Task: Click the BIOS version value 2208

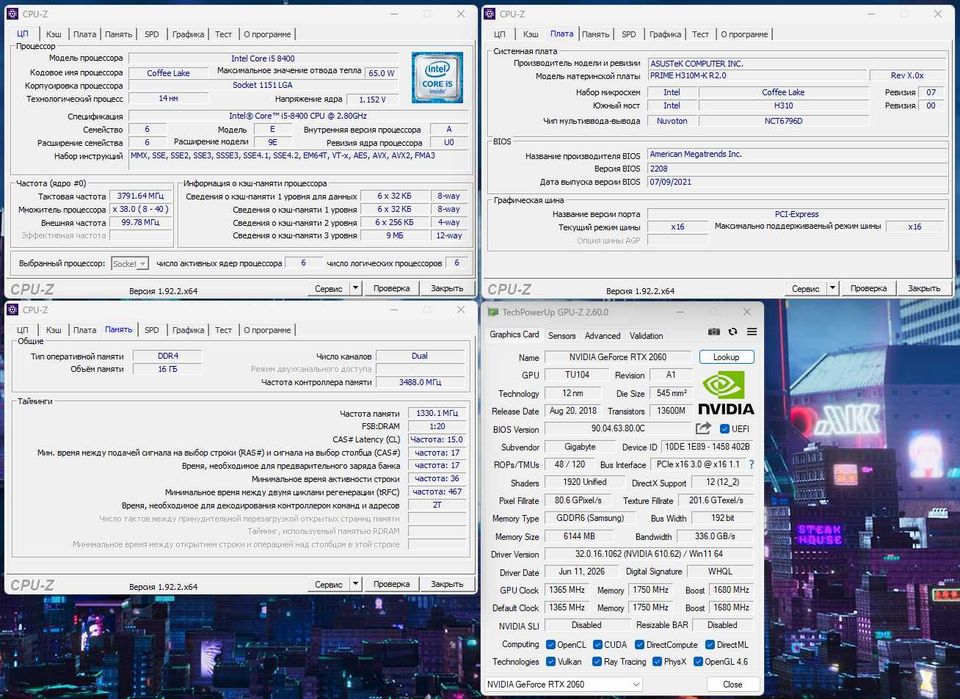Action: coord(797,168)
